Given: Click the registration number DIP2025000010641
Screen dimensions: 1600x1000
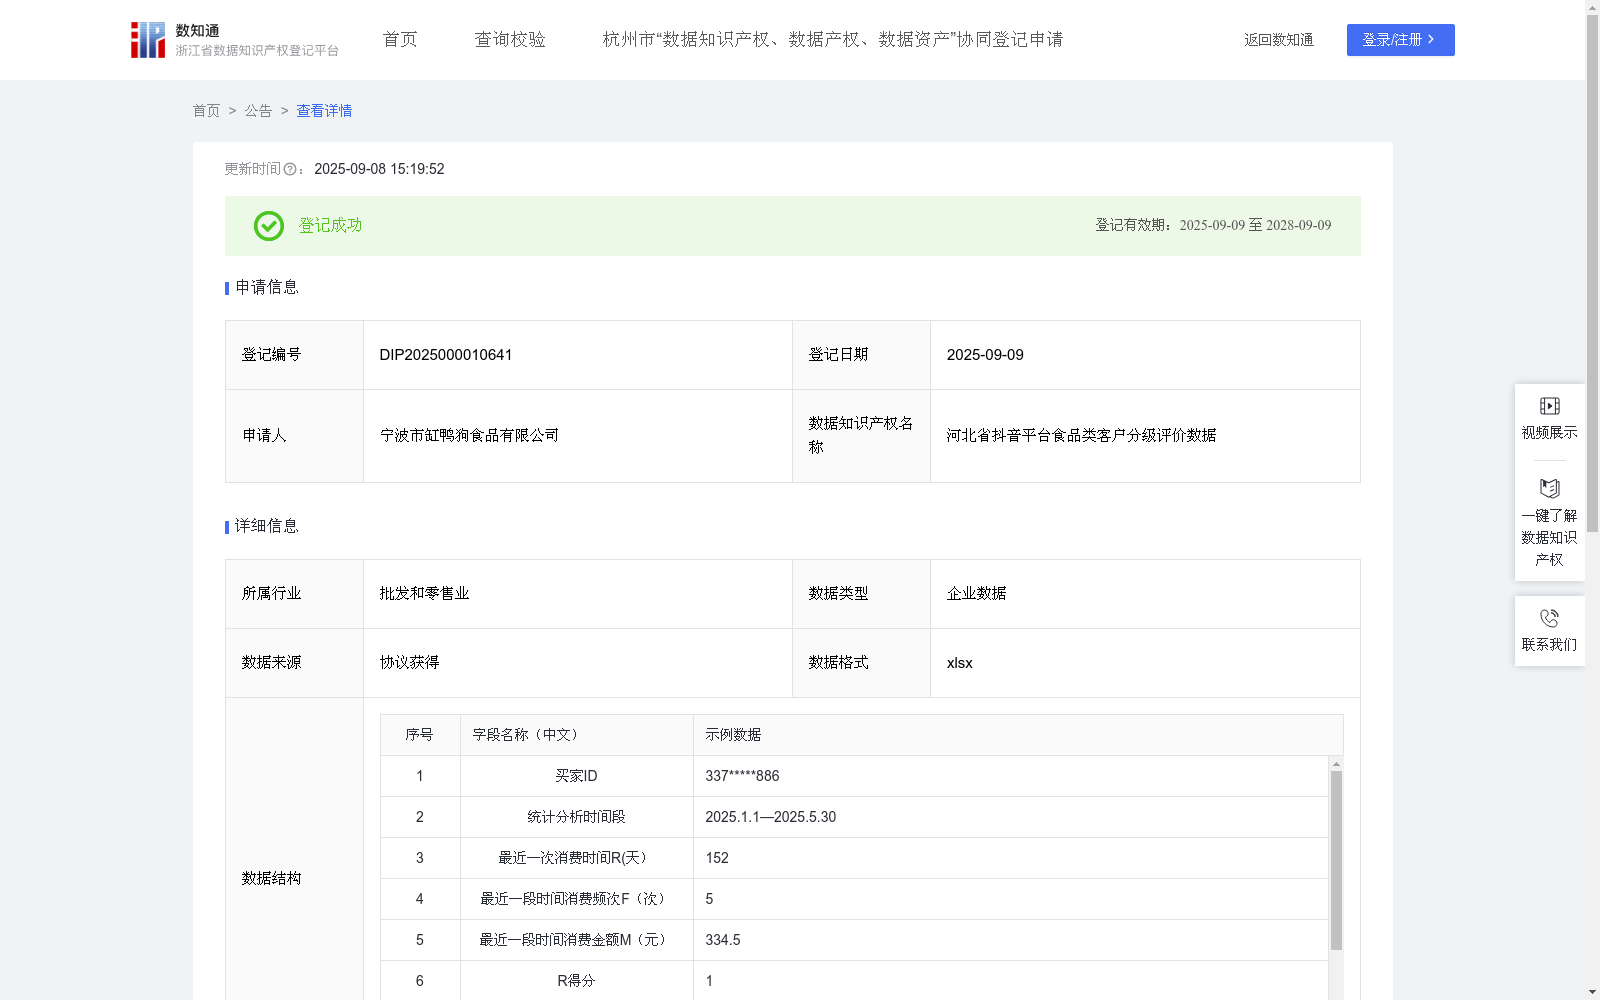Looking at the screenshot, I should coord(446,355).
